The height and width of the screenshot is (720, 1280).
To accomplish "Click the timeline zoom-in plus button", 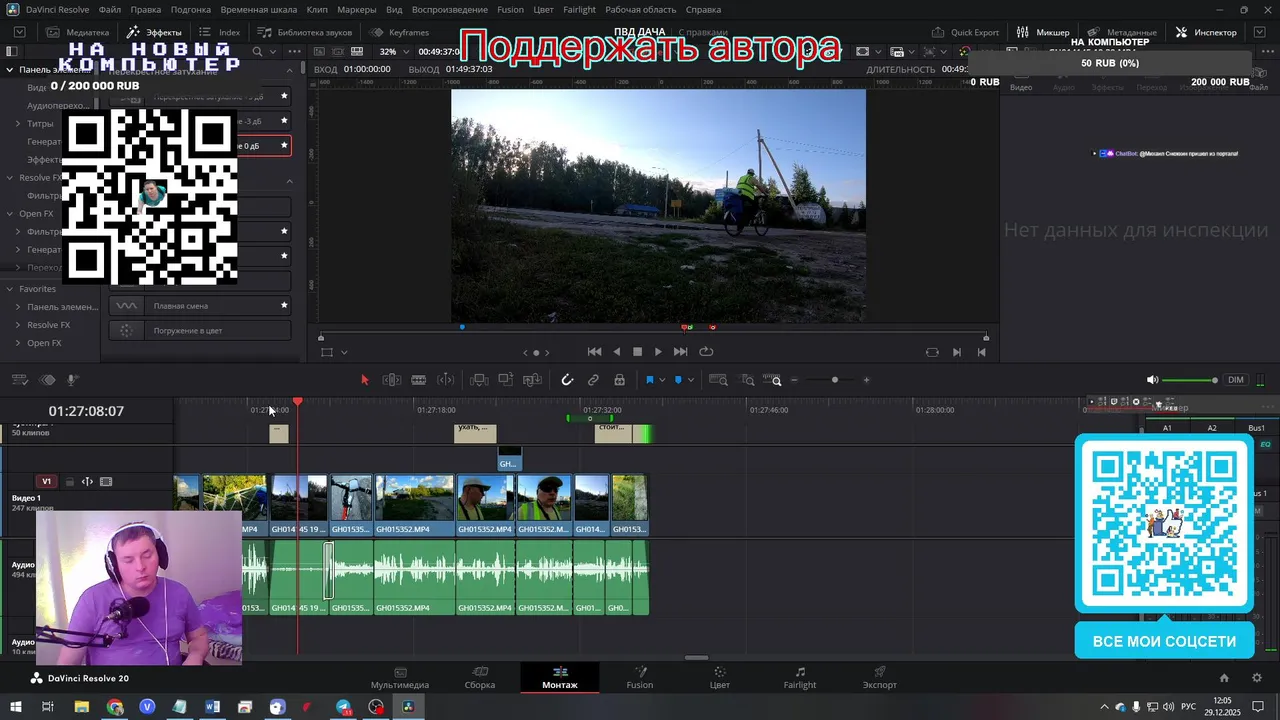I will click(x=866, y=380).
